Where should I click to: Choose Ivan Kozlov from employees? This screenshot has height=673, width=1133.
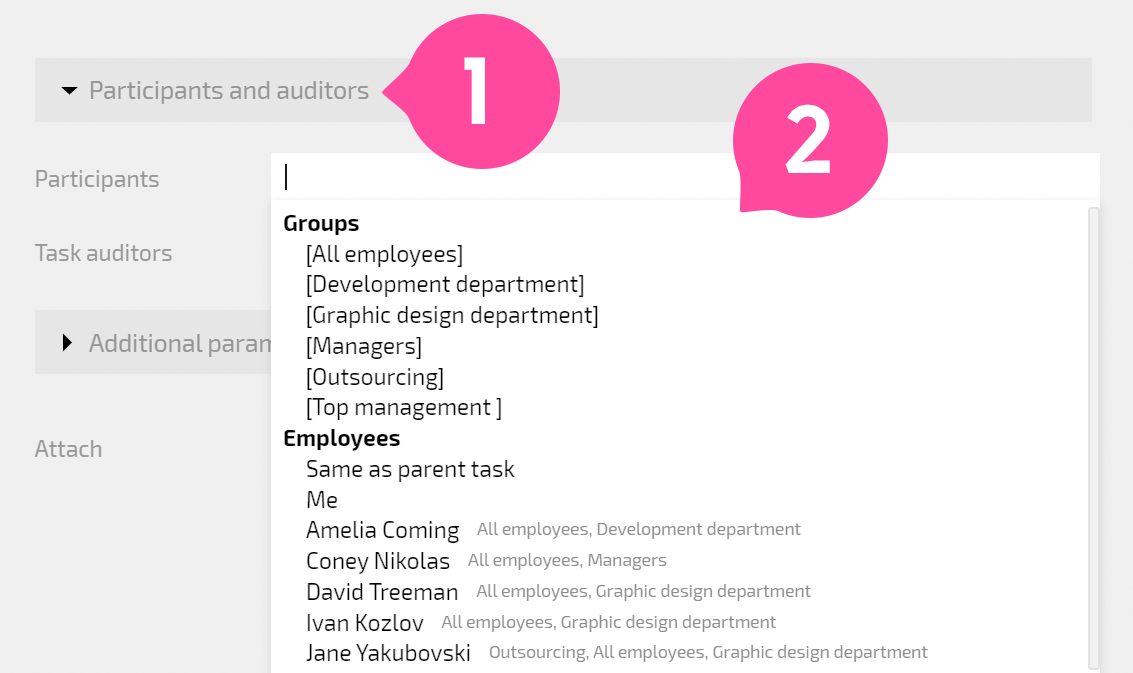[365, 623]
